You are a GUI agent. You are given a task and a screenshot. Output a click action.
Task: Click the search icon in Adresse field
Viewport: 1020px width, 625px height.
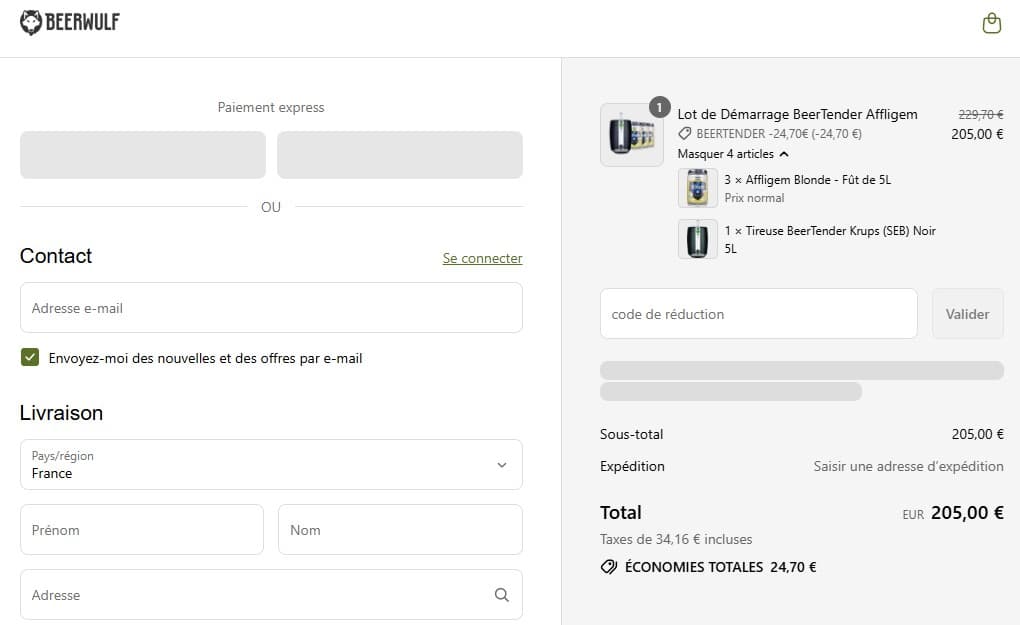click(x=501, y=595)
